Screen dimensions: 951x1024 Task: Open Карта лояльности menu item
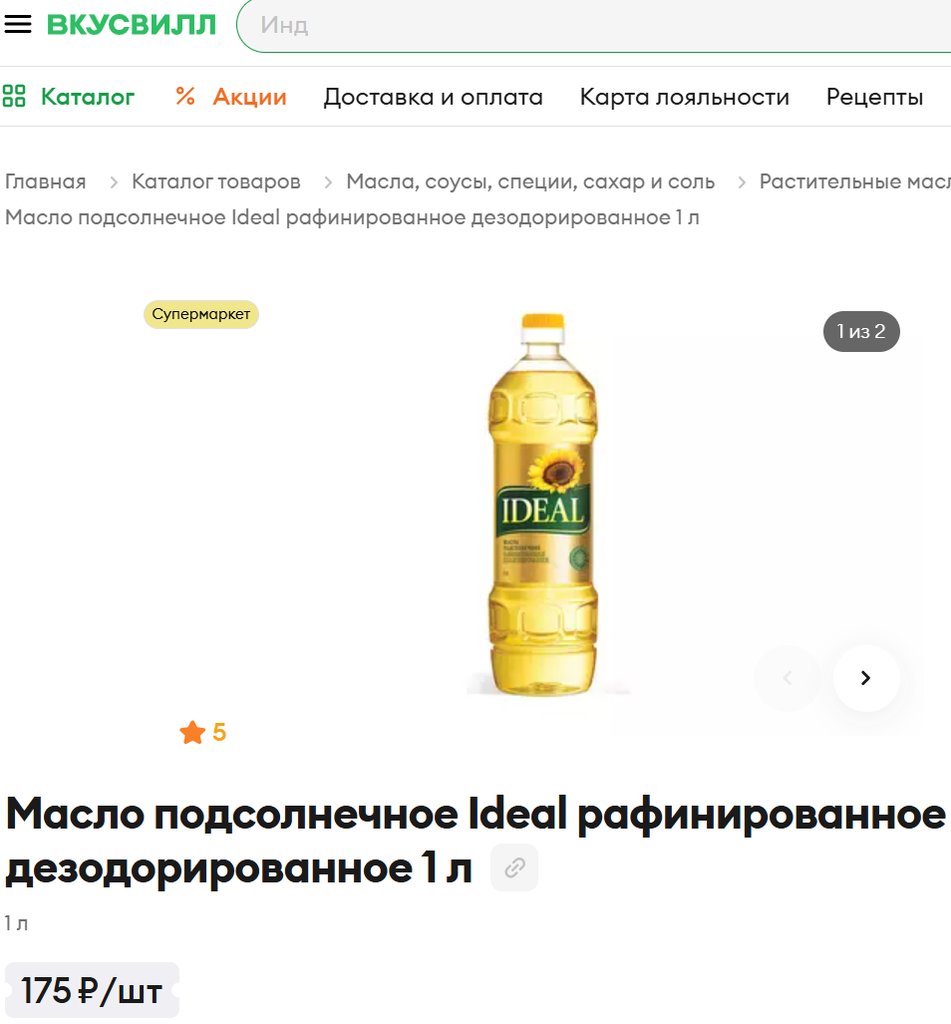click(x=684, y=97)
